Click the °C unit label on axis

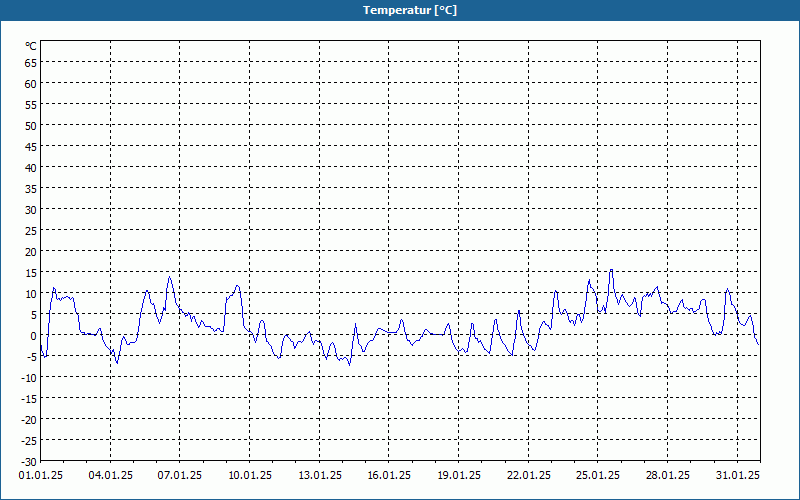[31, 46]
